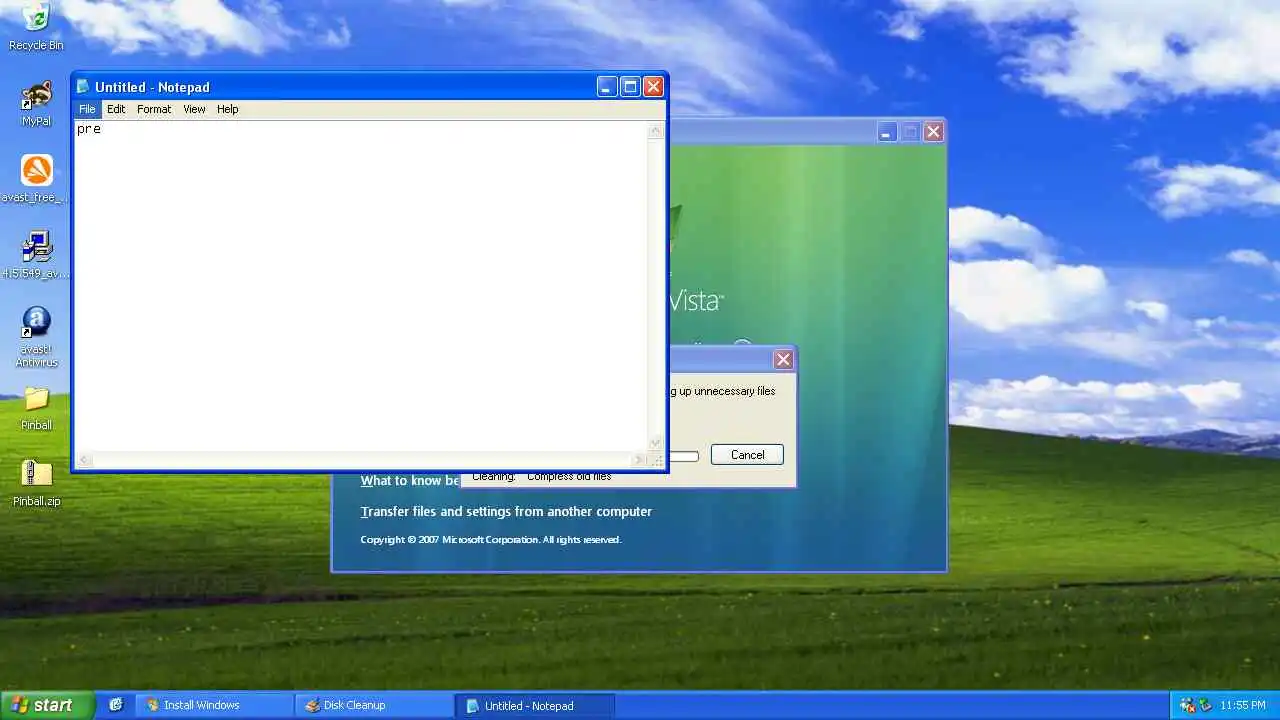This screenshot has width=1280, height=720.
Task: Open the Edit menu in Notepad
Action: 116,109
